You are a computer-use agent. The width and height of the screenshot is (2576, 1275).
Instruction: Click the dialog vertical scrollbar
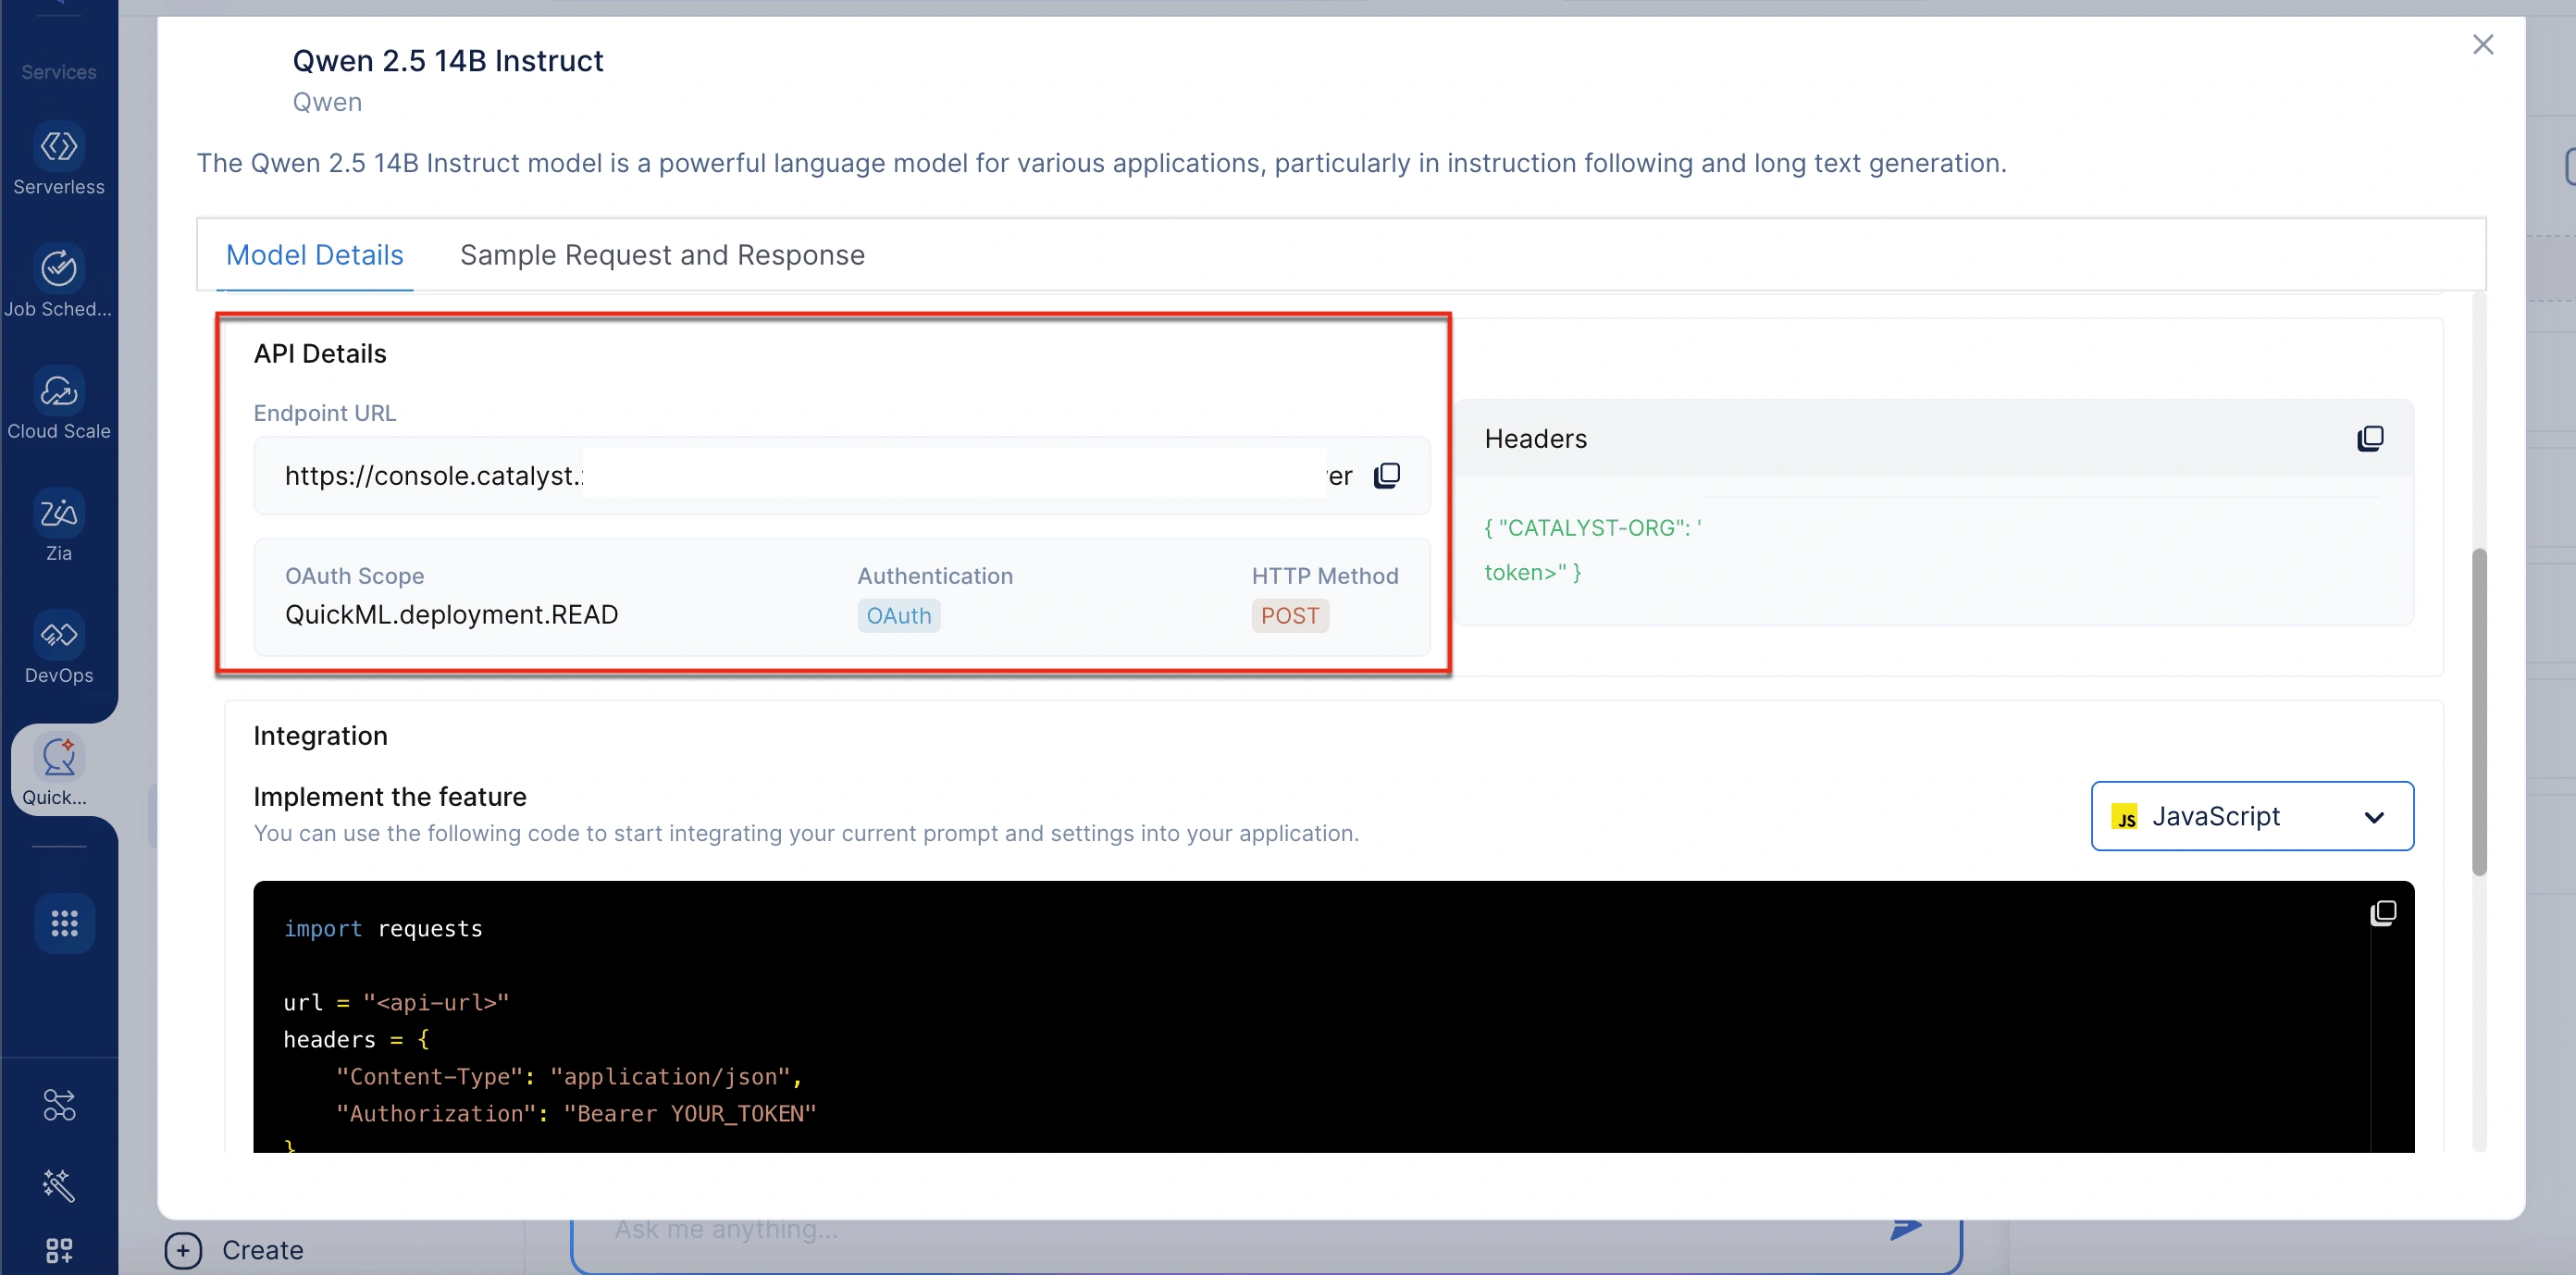click(x=2479, y=712)
